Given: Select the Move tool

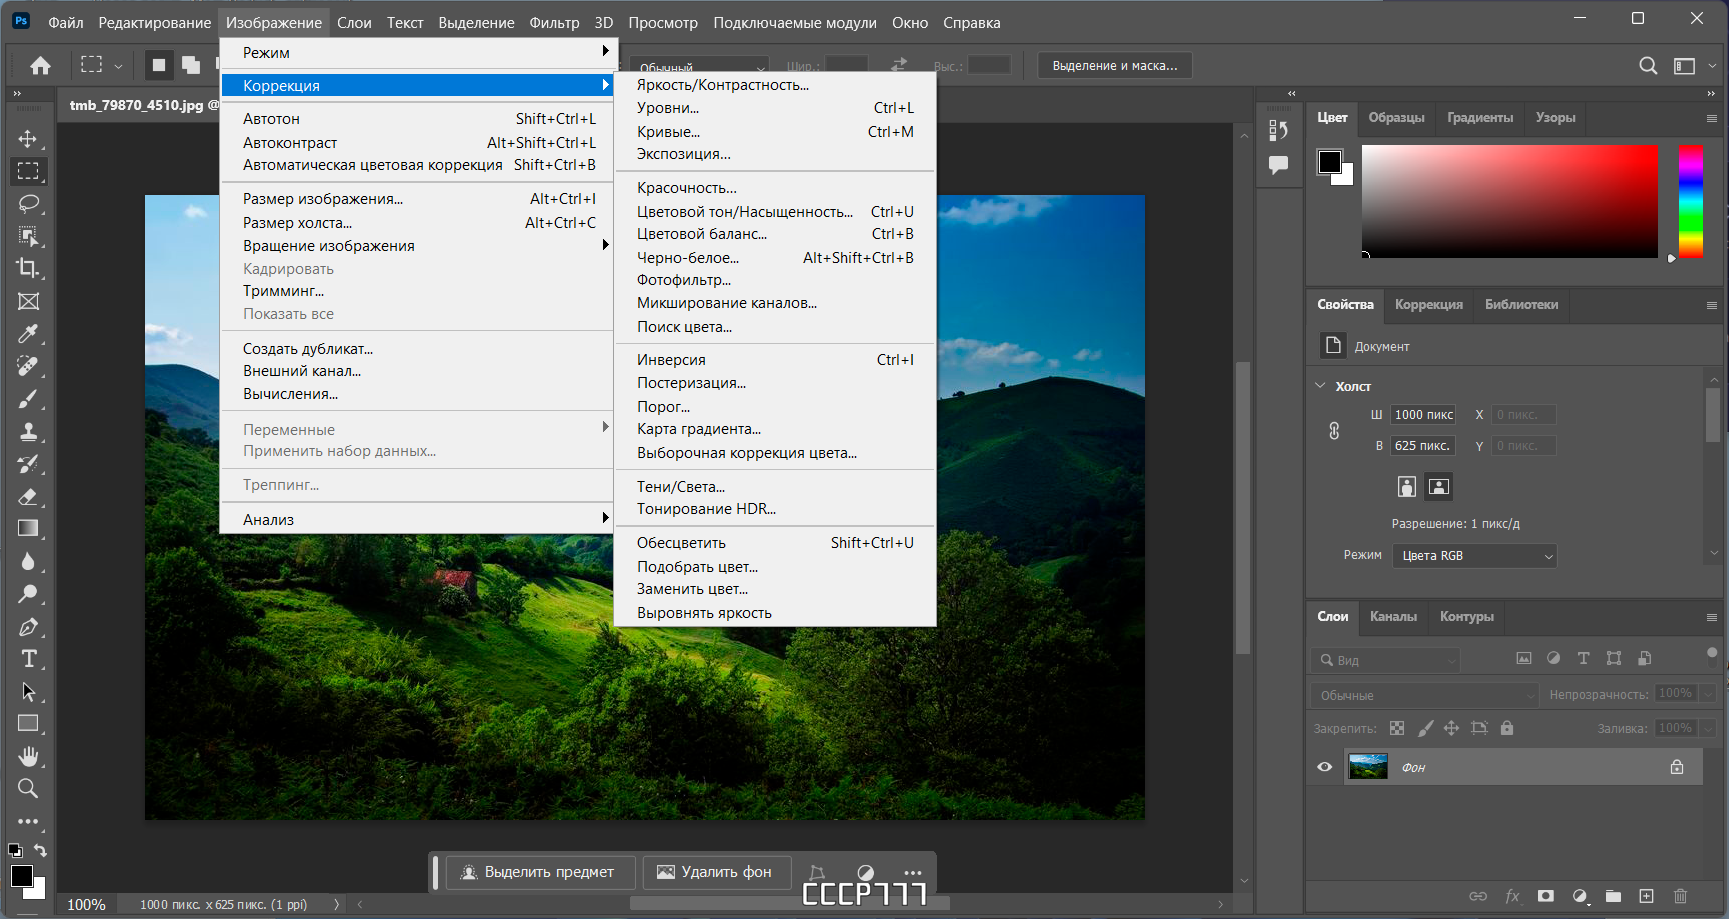Looking at the screenshot, I should pos(28,138).
